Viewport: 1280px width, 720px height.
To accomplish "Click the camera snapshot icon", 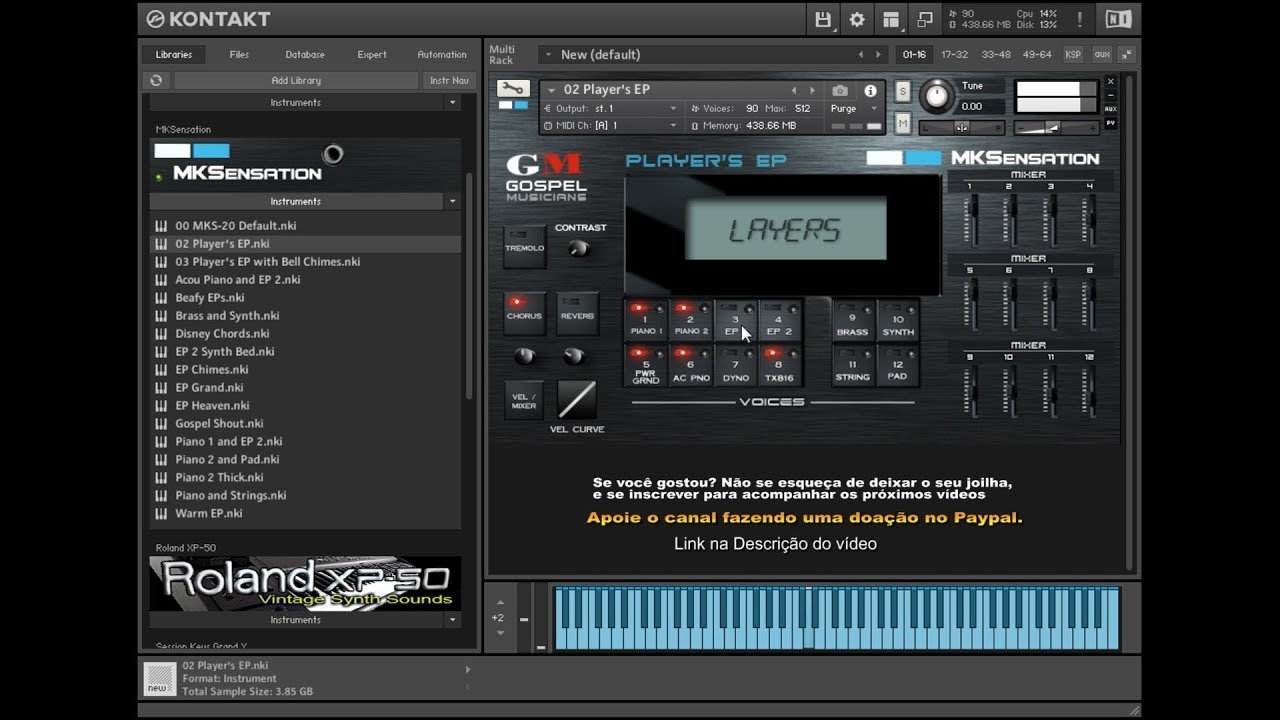I will pyautogui.click(x=840, y=90).
